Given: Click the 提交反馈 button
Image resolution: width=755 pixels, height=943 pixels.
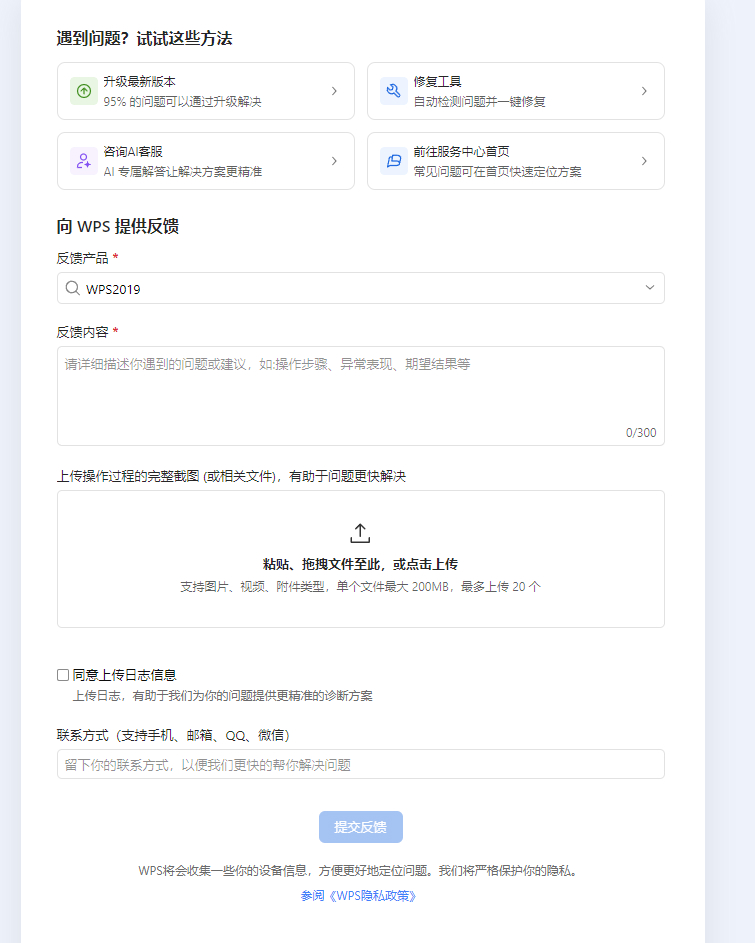Looking at the screenshot, I should [360, 827].
